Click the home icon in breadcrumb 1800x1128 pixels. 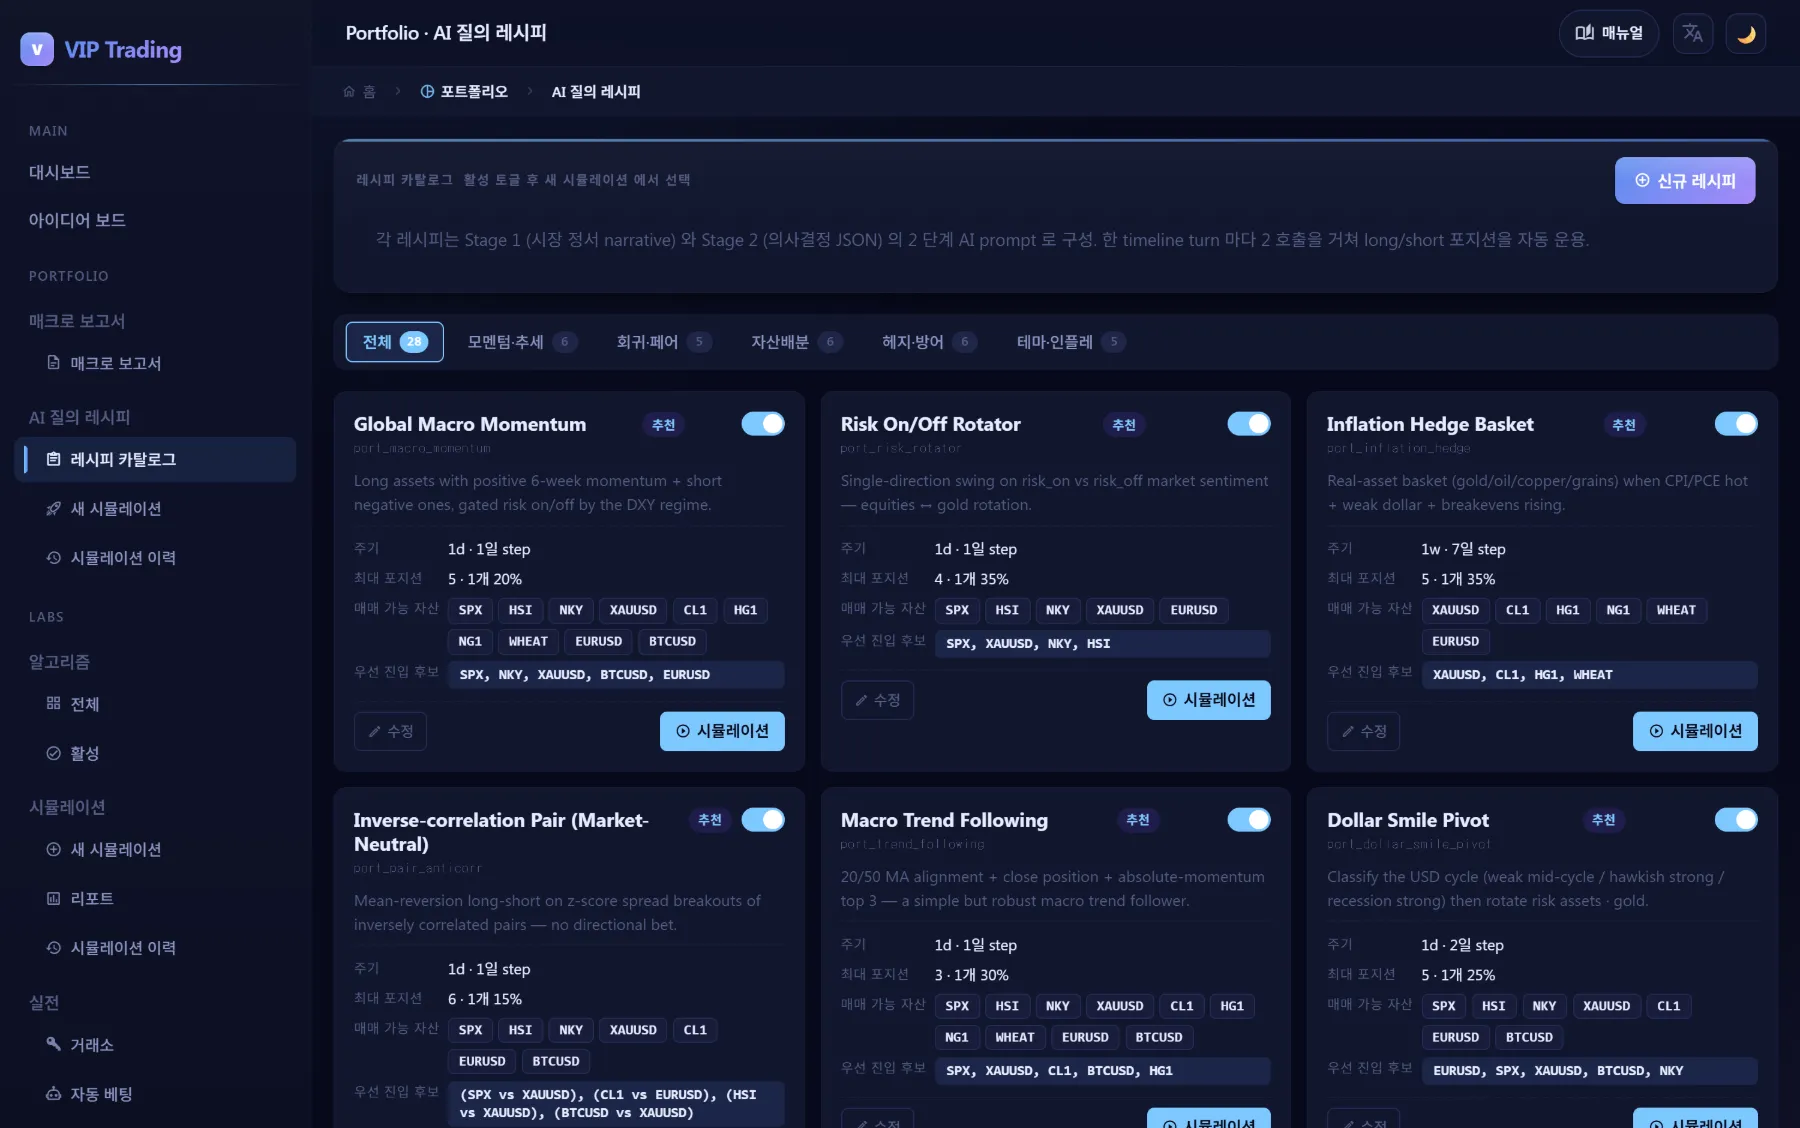349,92
